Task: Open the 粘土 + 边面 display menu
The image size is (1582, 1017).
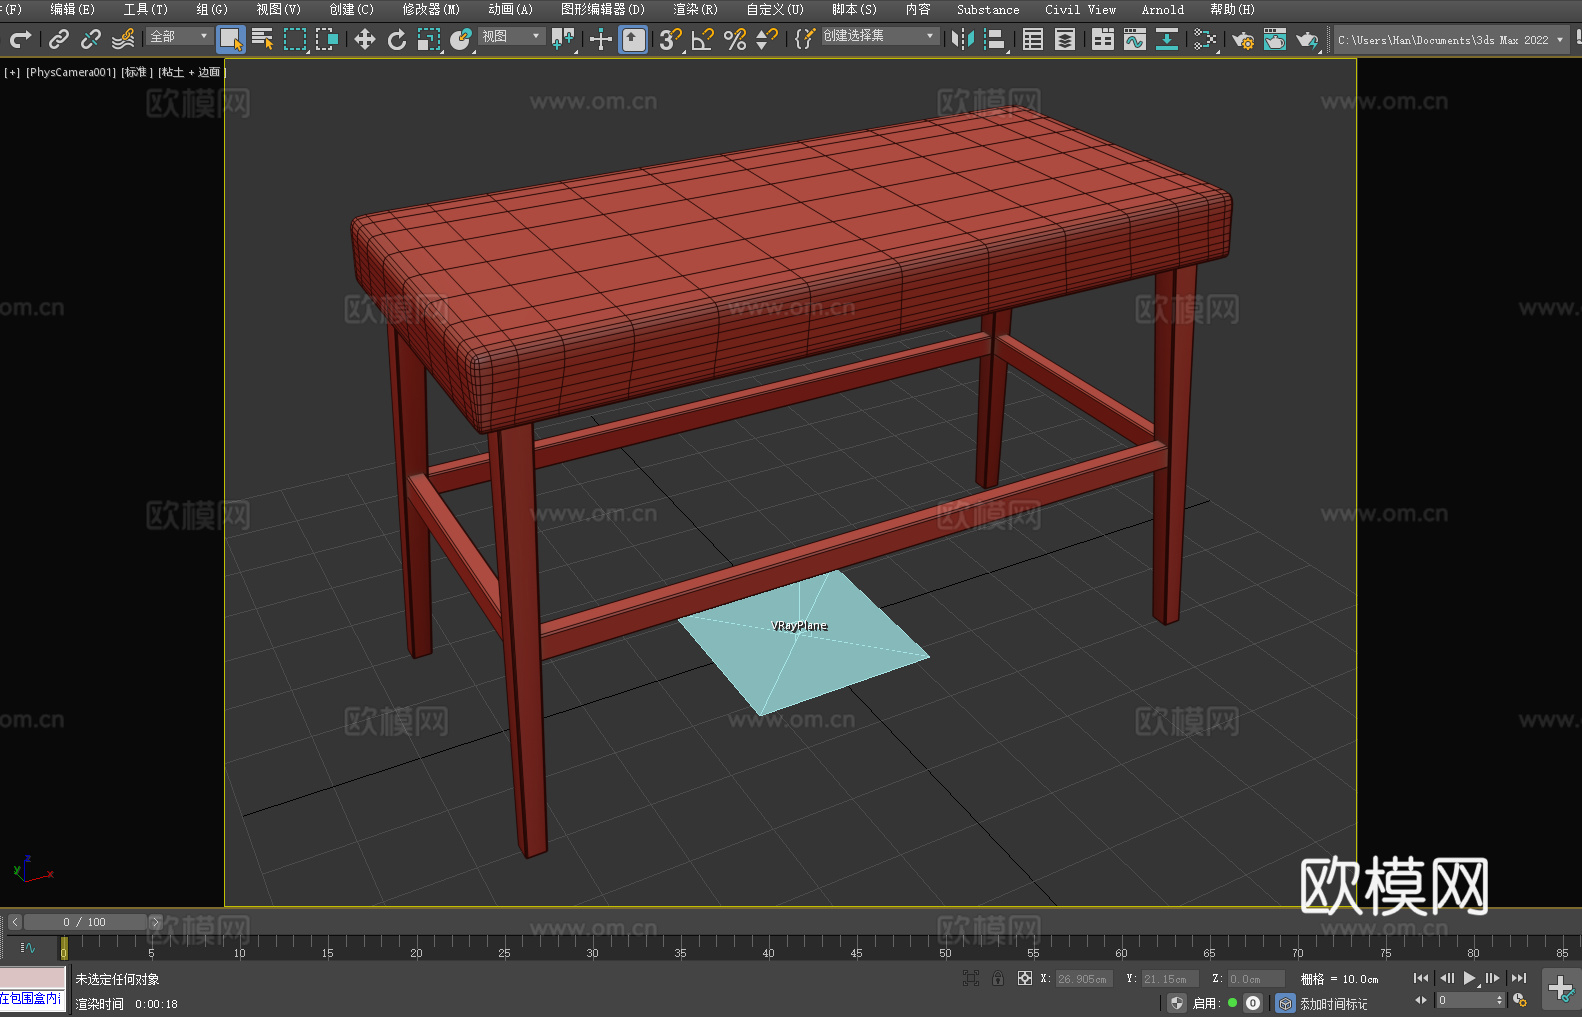Action: pyautogui.click(x=191, y=72)
